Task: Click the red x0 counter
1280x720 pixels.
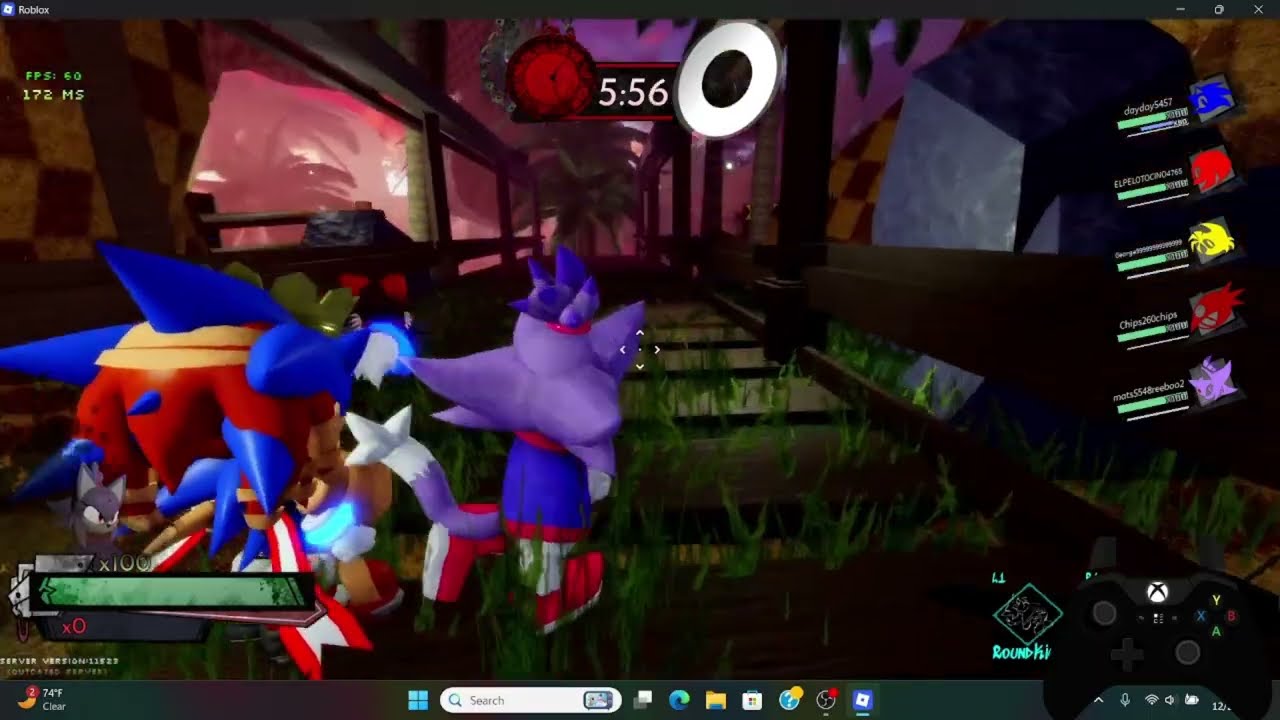Action: (x=74, y=627)
